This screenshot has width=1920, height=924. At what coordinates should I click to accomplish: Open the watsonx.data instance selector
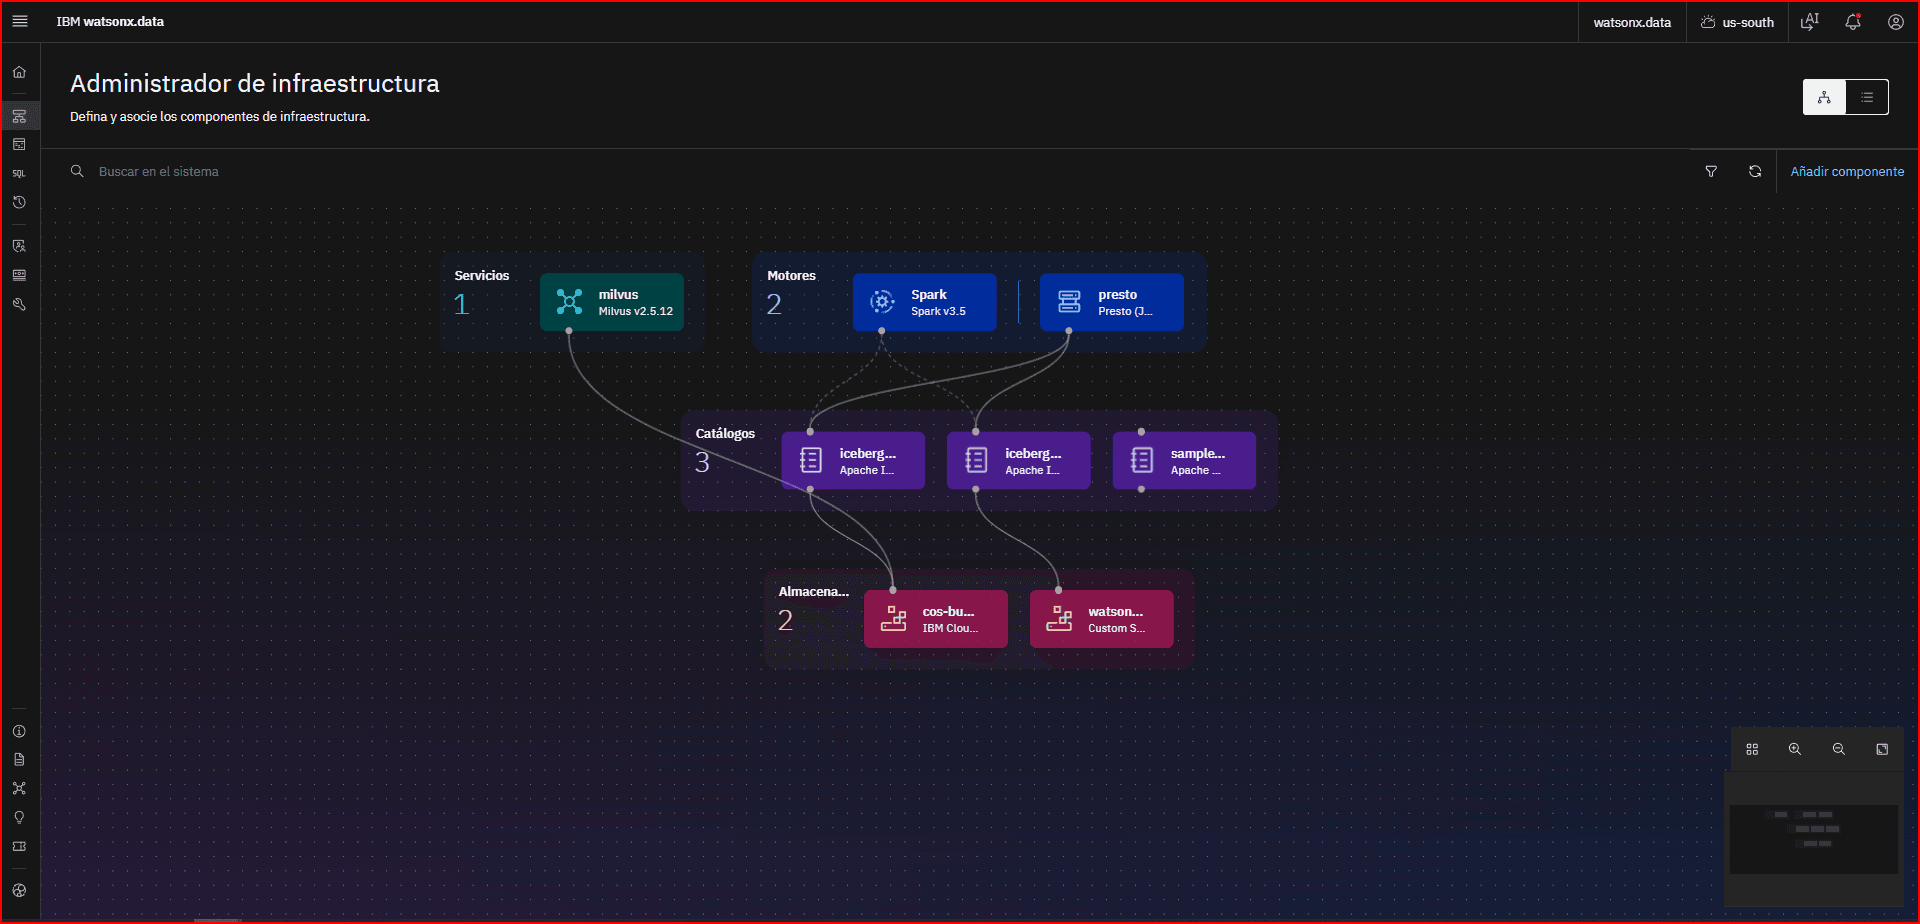tap(1632, 22)
